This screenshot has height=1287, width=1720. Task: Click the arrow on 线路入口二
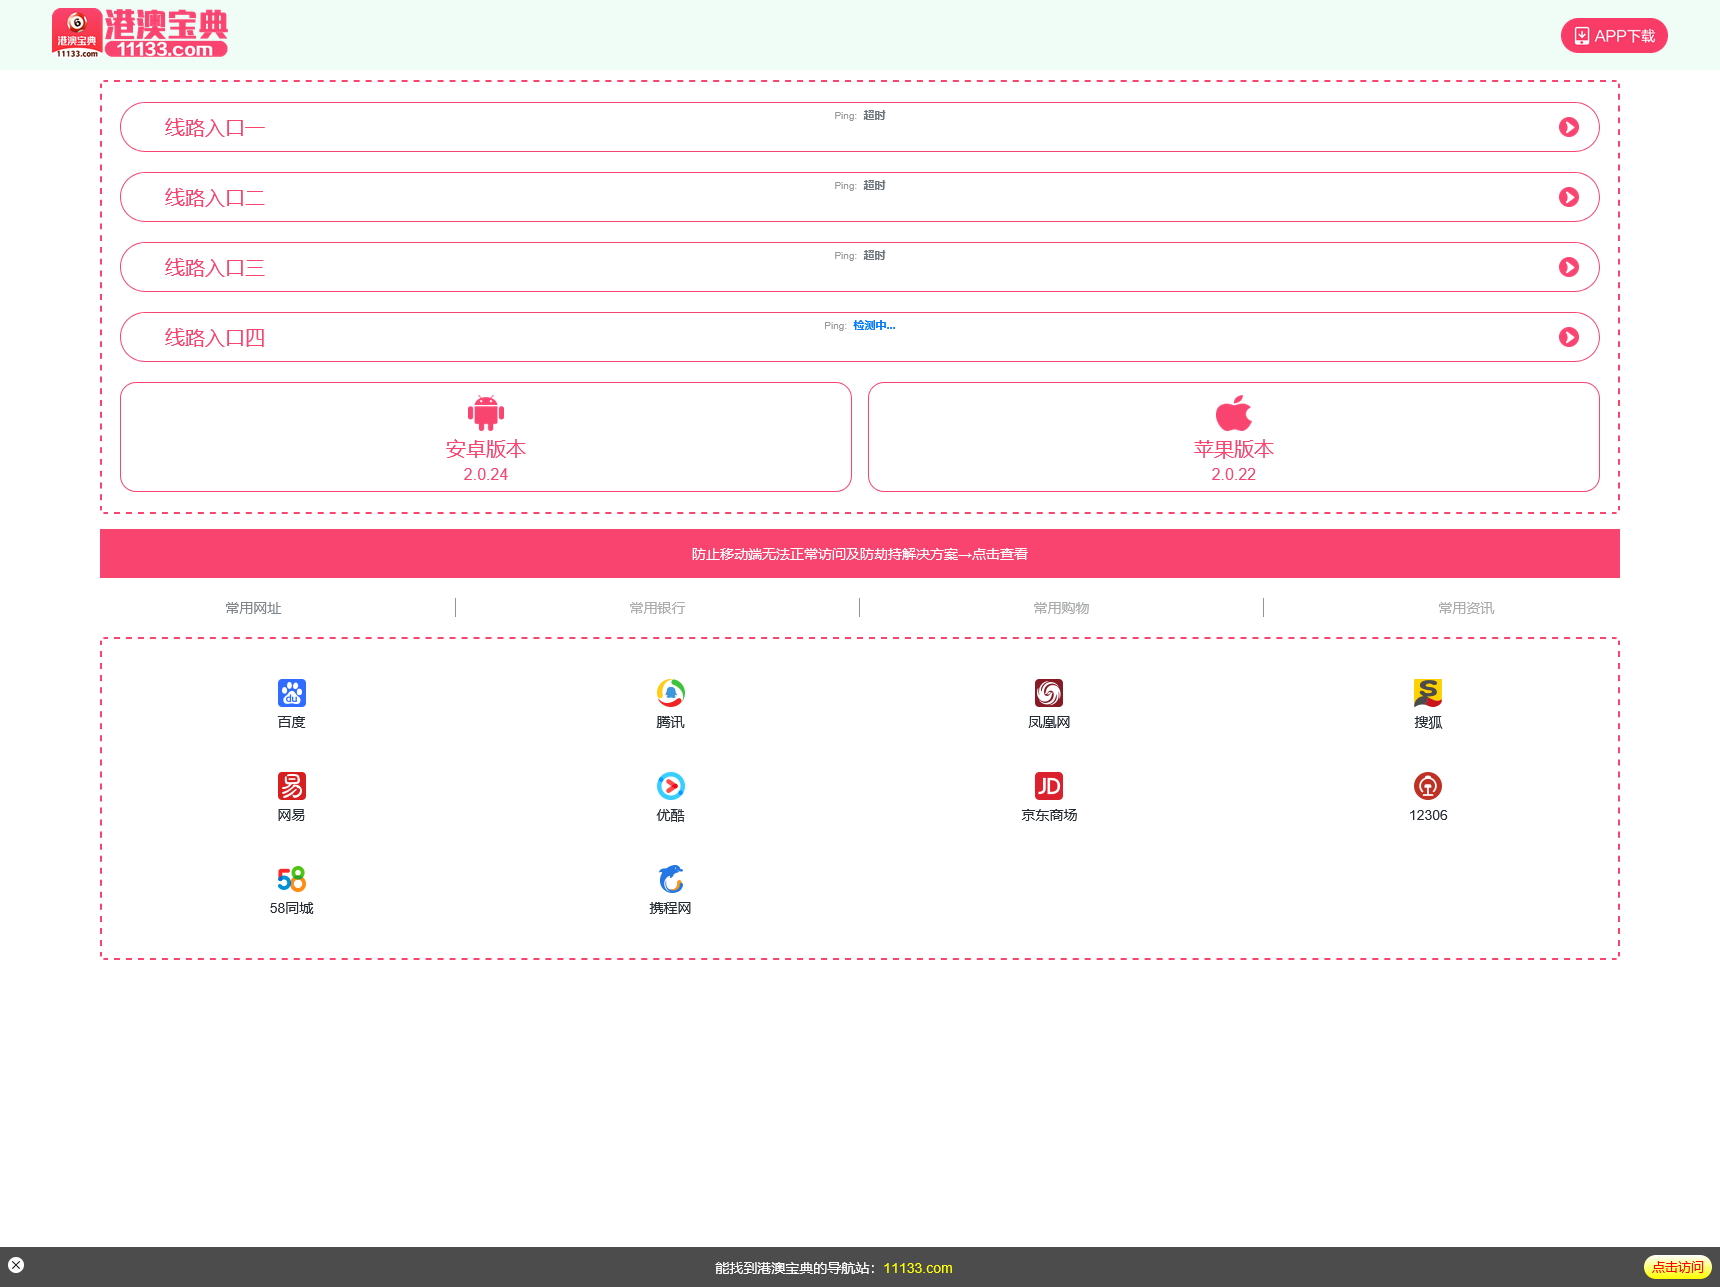coord(1568,197)
